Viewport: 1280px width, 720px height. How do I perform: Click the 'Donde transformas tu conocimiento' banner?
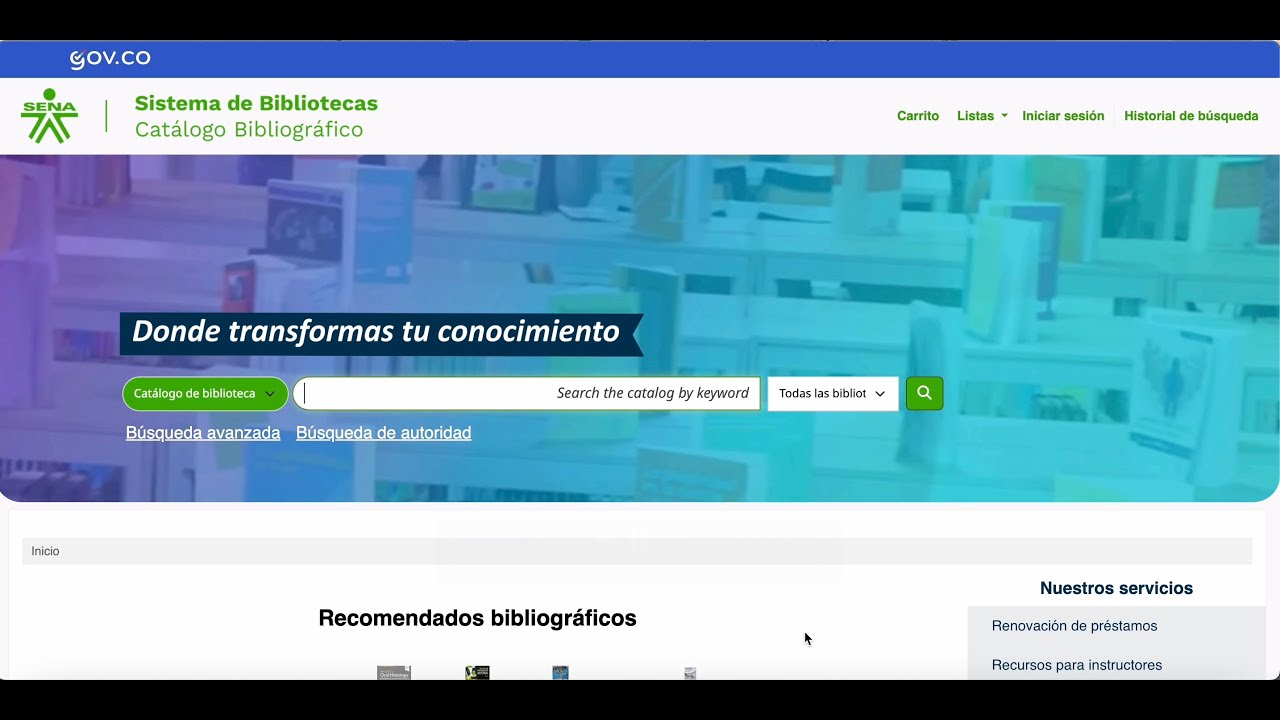click(380, 333)
